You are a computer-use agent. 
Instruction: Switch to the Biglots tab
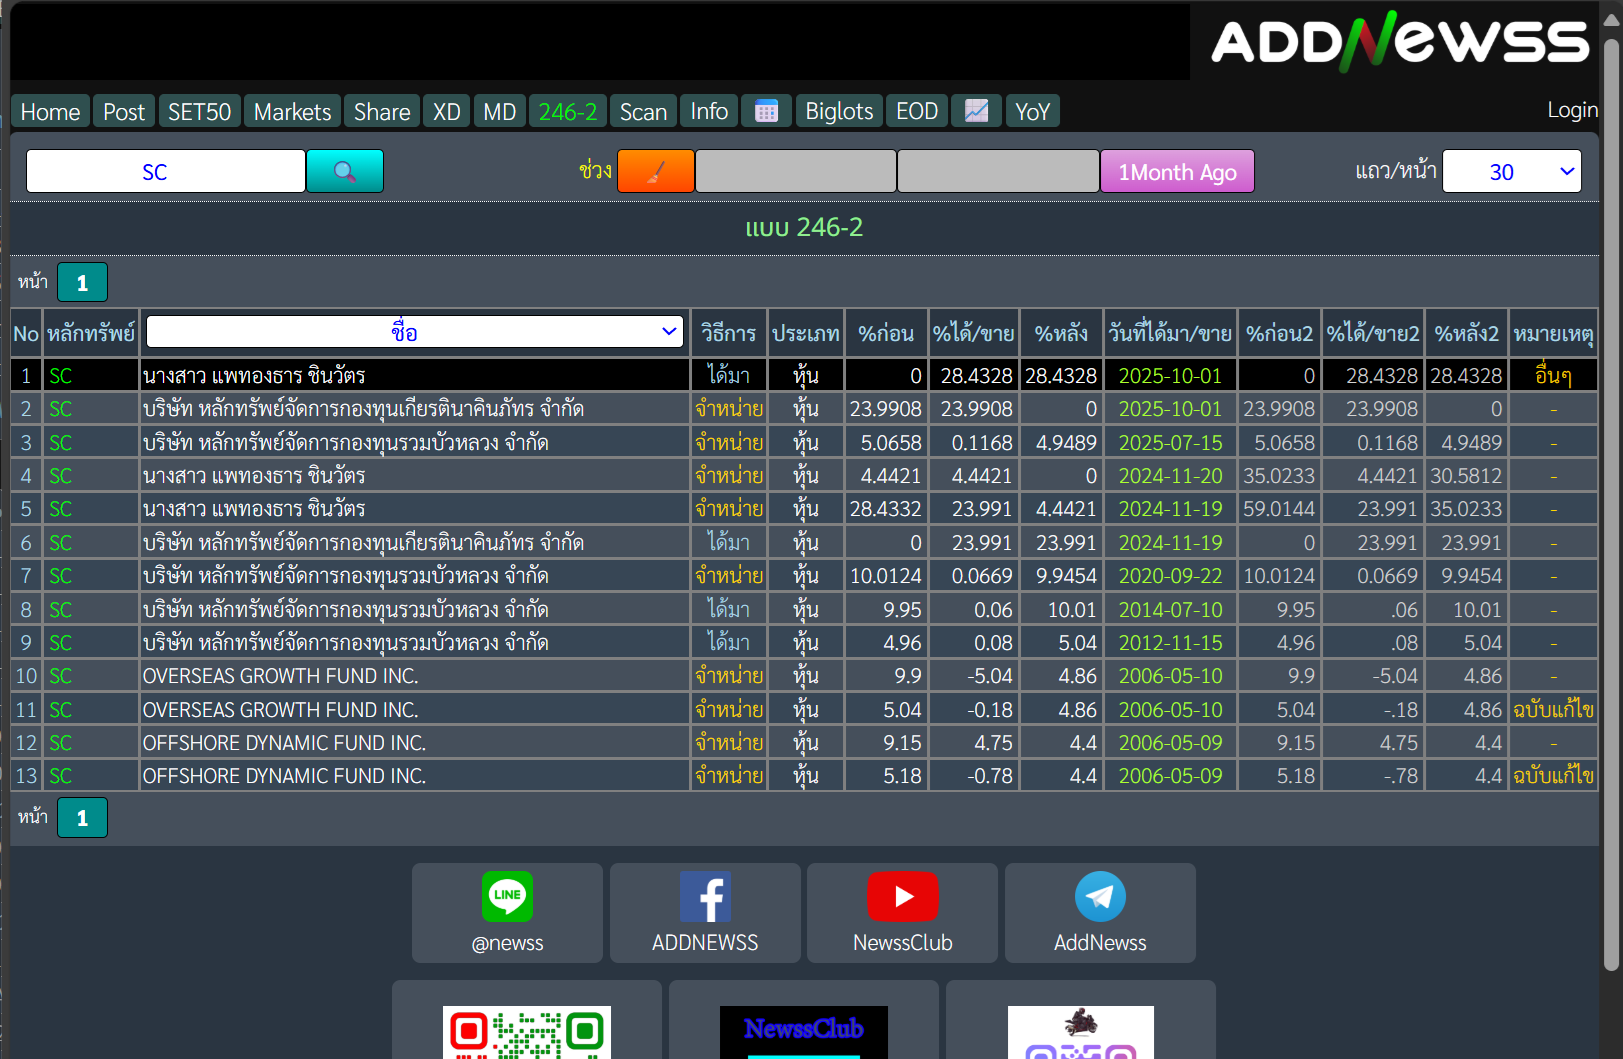click(x=839, y=111)
